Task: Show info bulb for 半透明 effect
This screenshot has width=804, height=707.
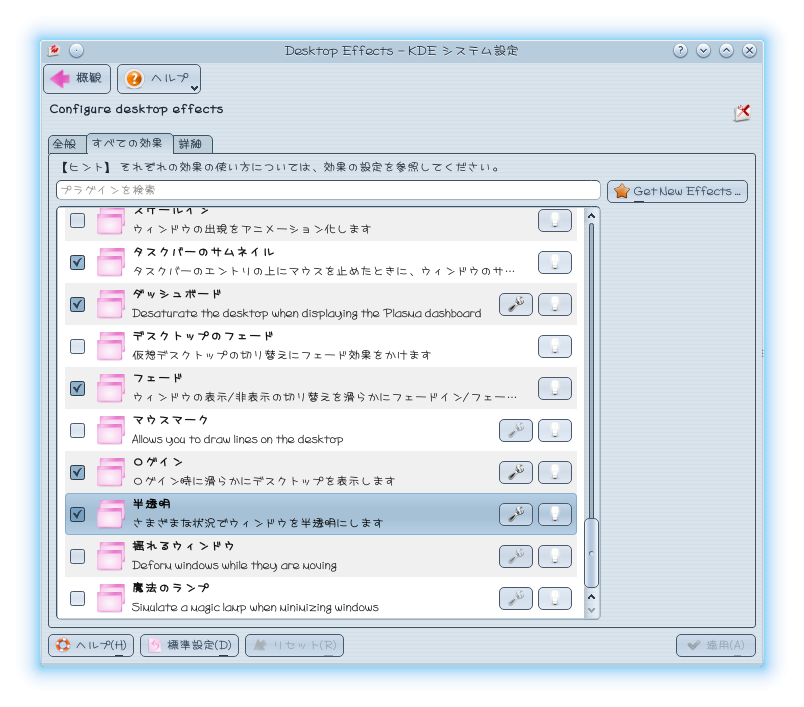Action: click(555, 514)
